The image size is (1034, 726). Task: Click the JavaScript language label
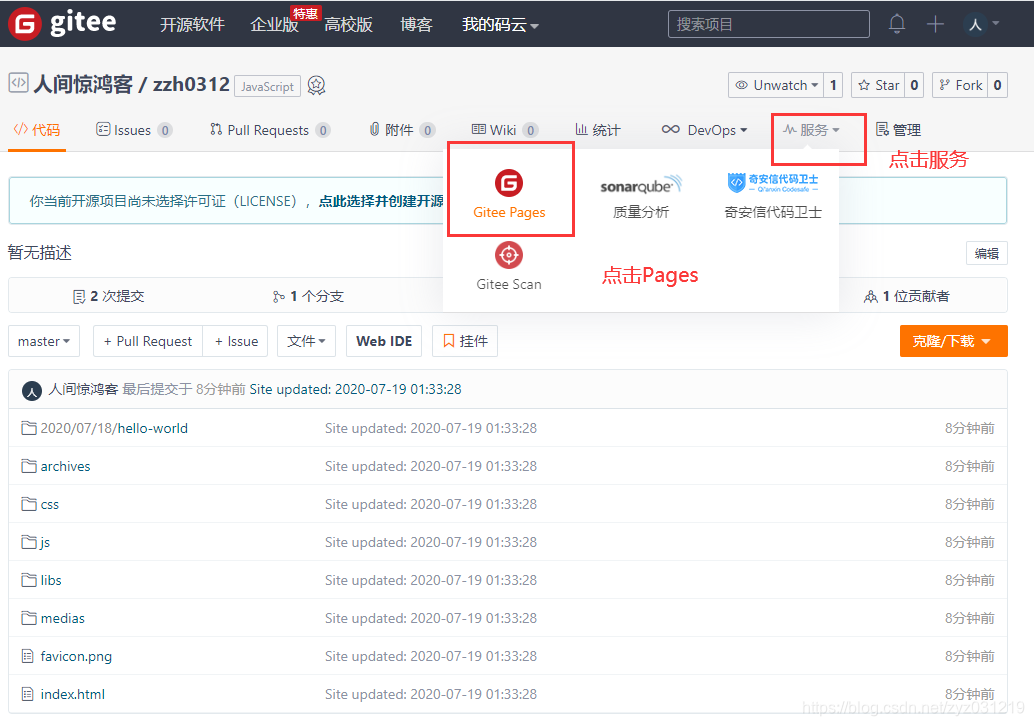[x=267, y=86]
